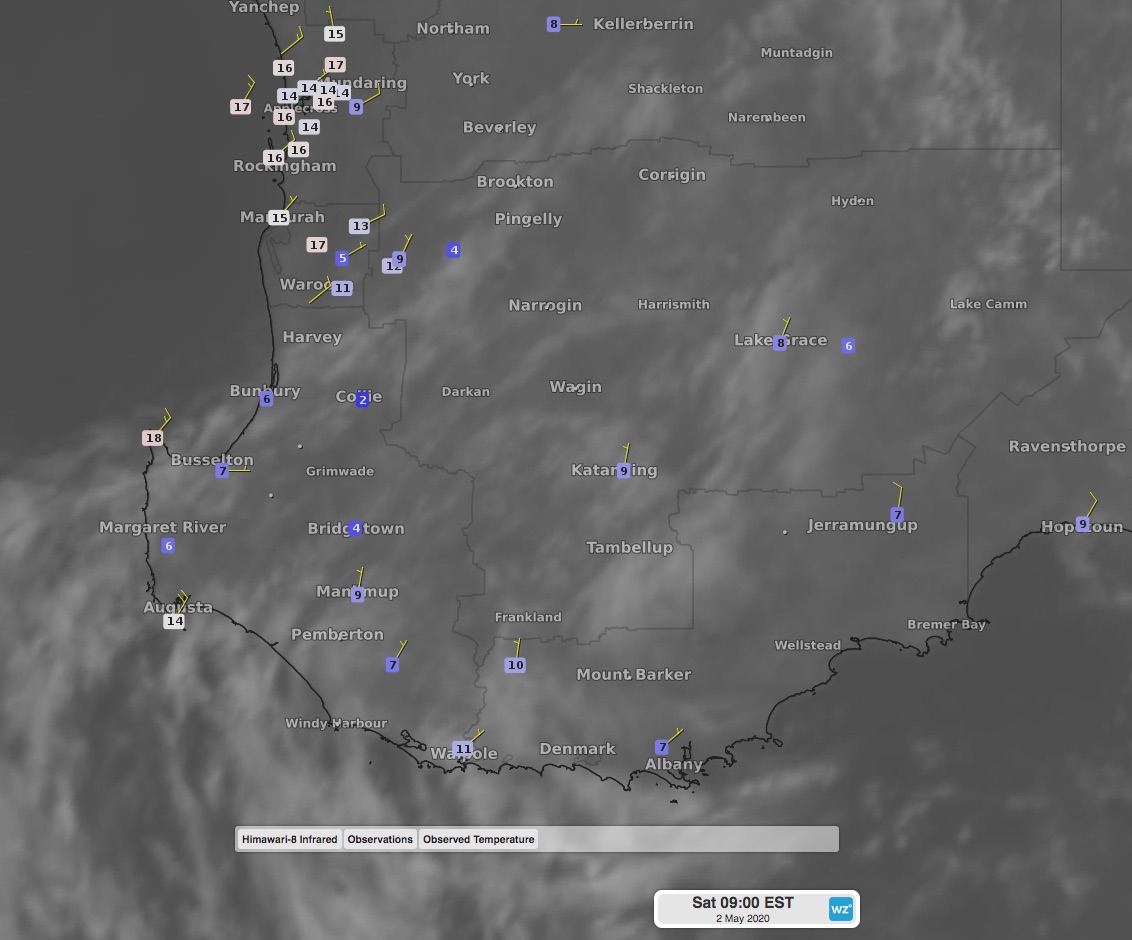Switch to the Observations tab
Viewport: 1132px width, 940px height.
381,839
